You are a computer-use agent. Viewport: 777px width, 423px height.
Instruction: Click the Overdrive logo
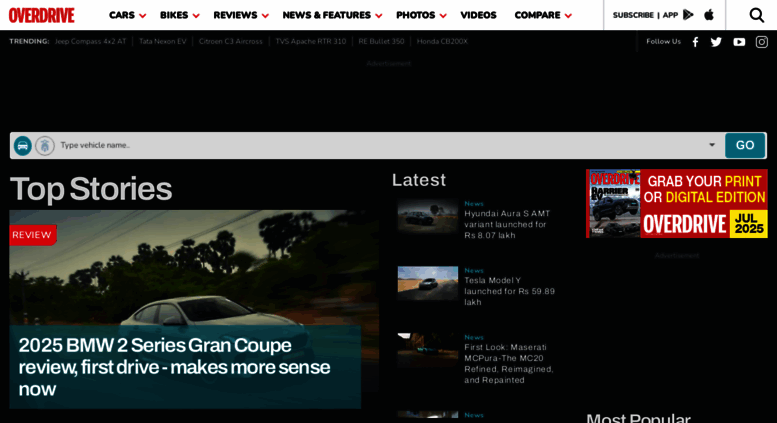coord(42,15)
